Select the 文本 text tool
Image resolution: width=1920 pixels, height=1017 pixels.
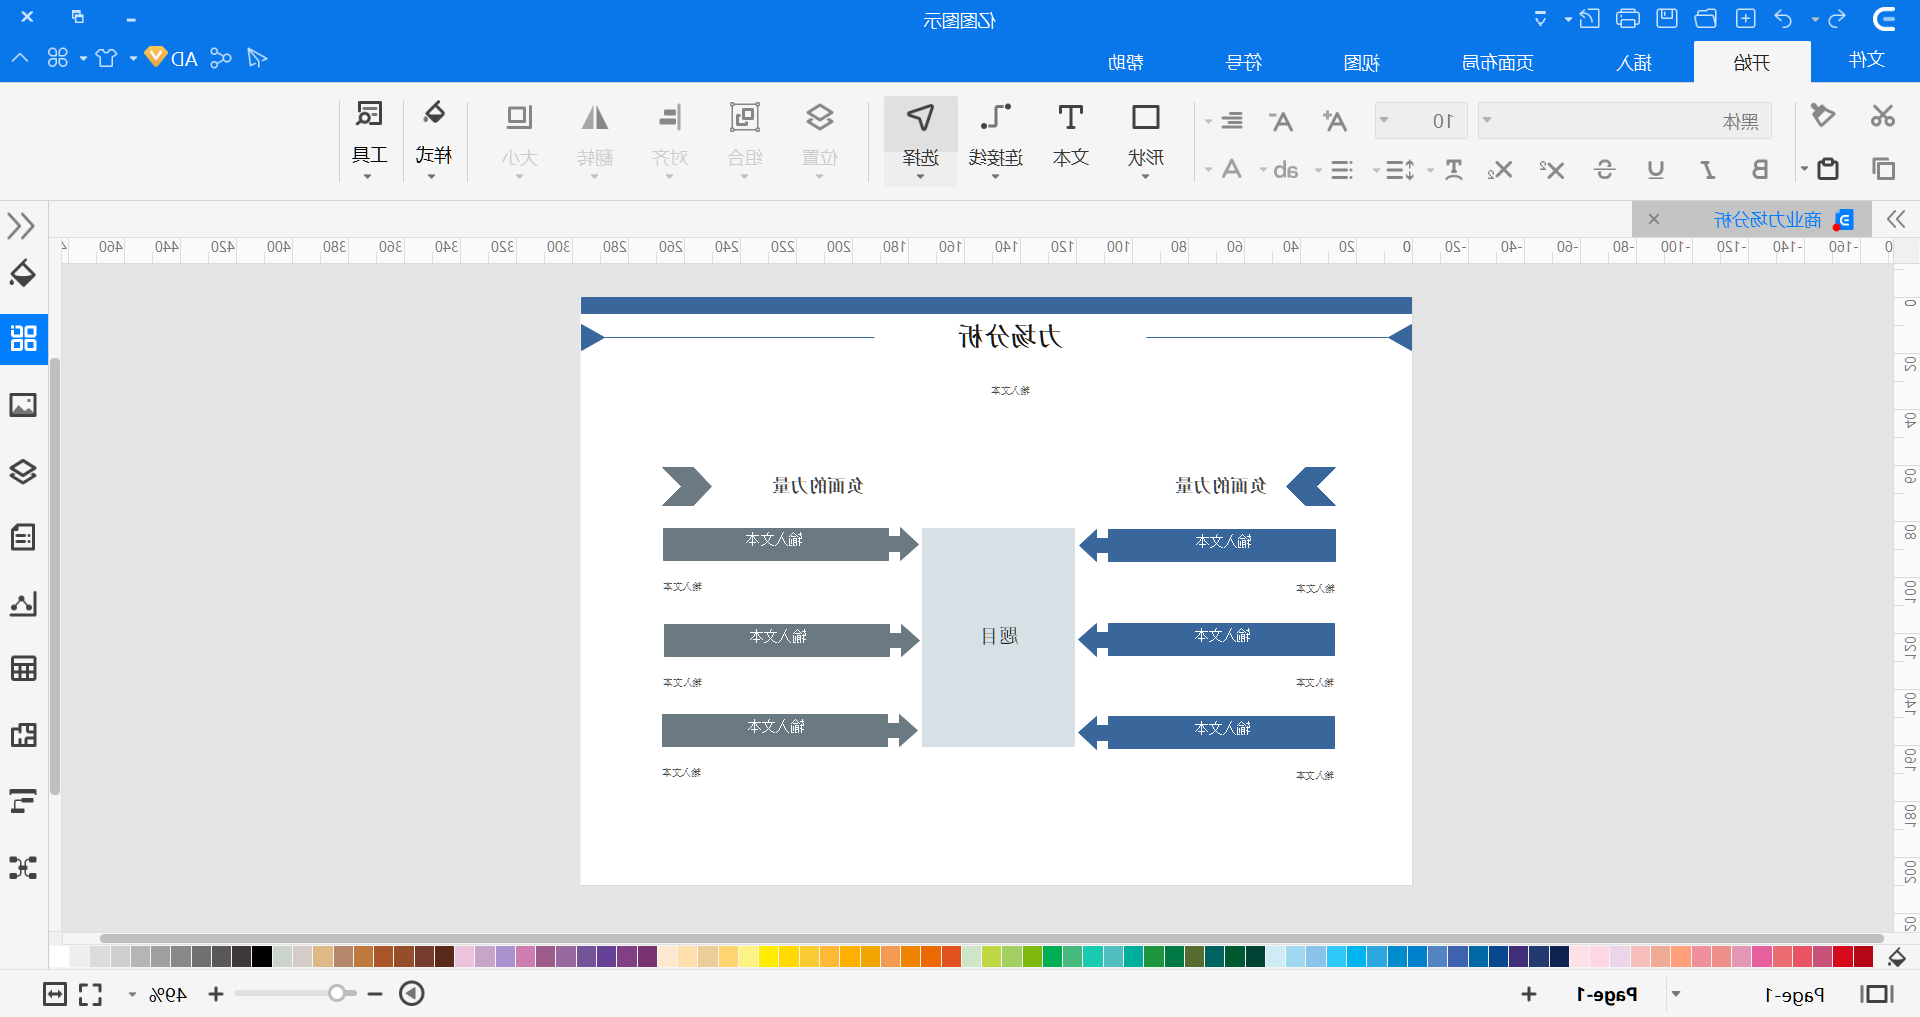(x=1070, y=137)
